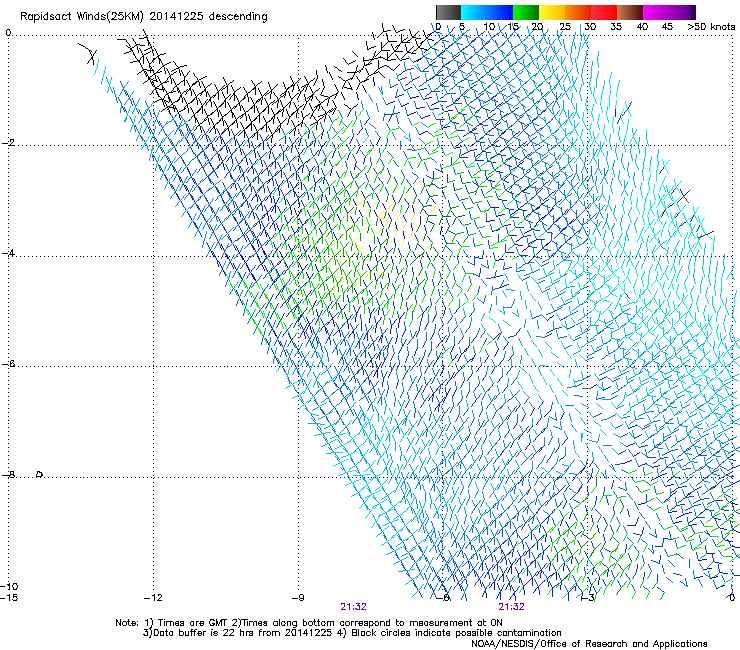Click the note line 'Times are GMT'
The height and width of the screenshot is (650, 740).
(193, 623)
